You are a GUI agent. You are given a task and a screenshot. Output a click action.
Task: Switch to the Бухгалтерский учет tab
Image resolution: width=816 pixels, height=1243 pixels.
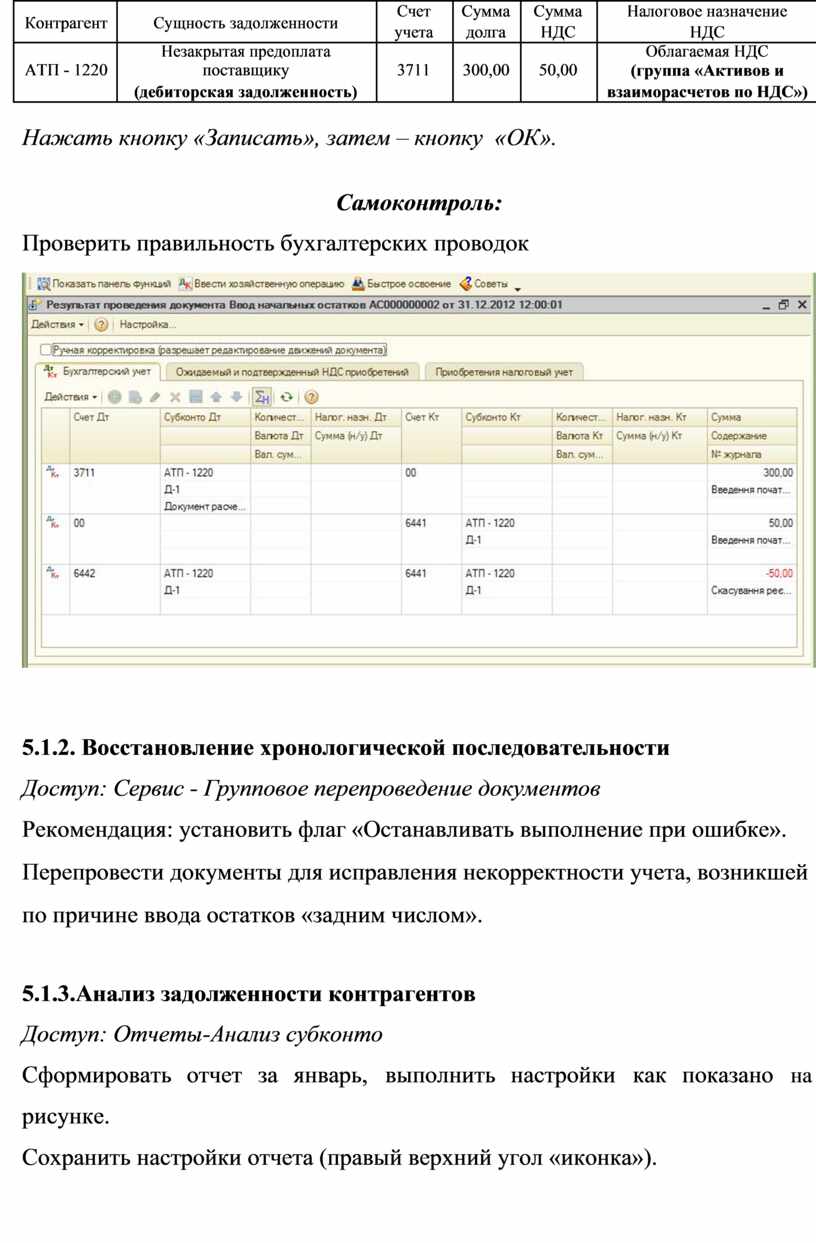98,372
